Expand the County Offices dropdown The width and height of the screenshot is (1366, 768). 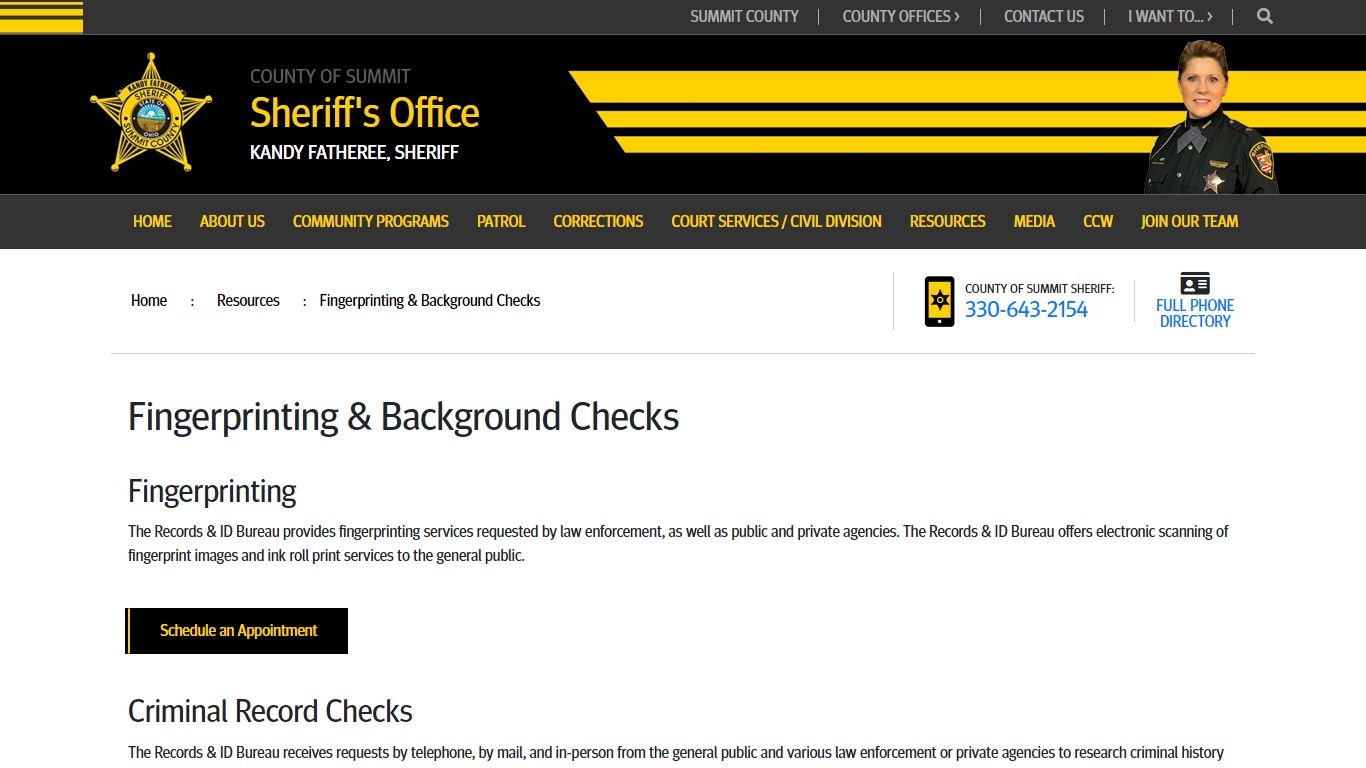tap(901, 16)
